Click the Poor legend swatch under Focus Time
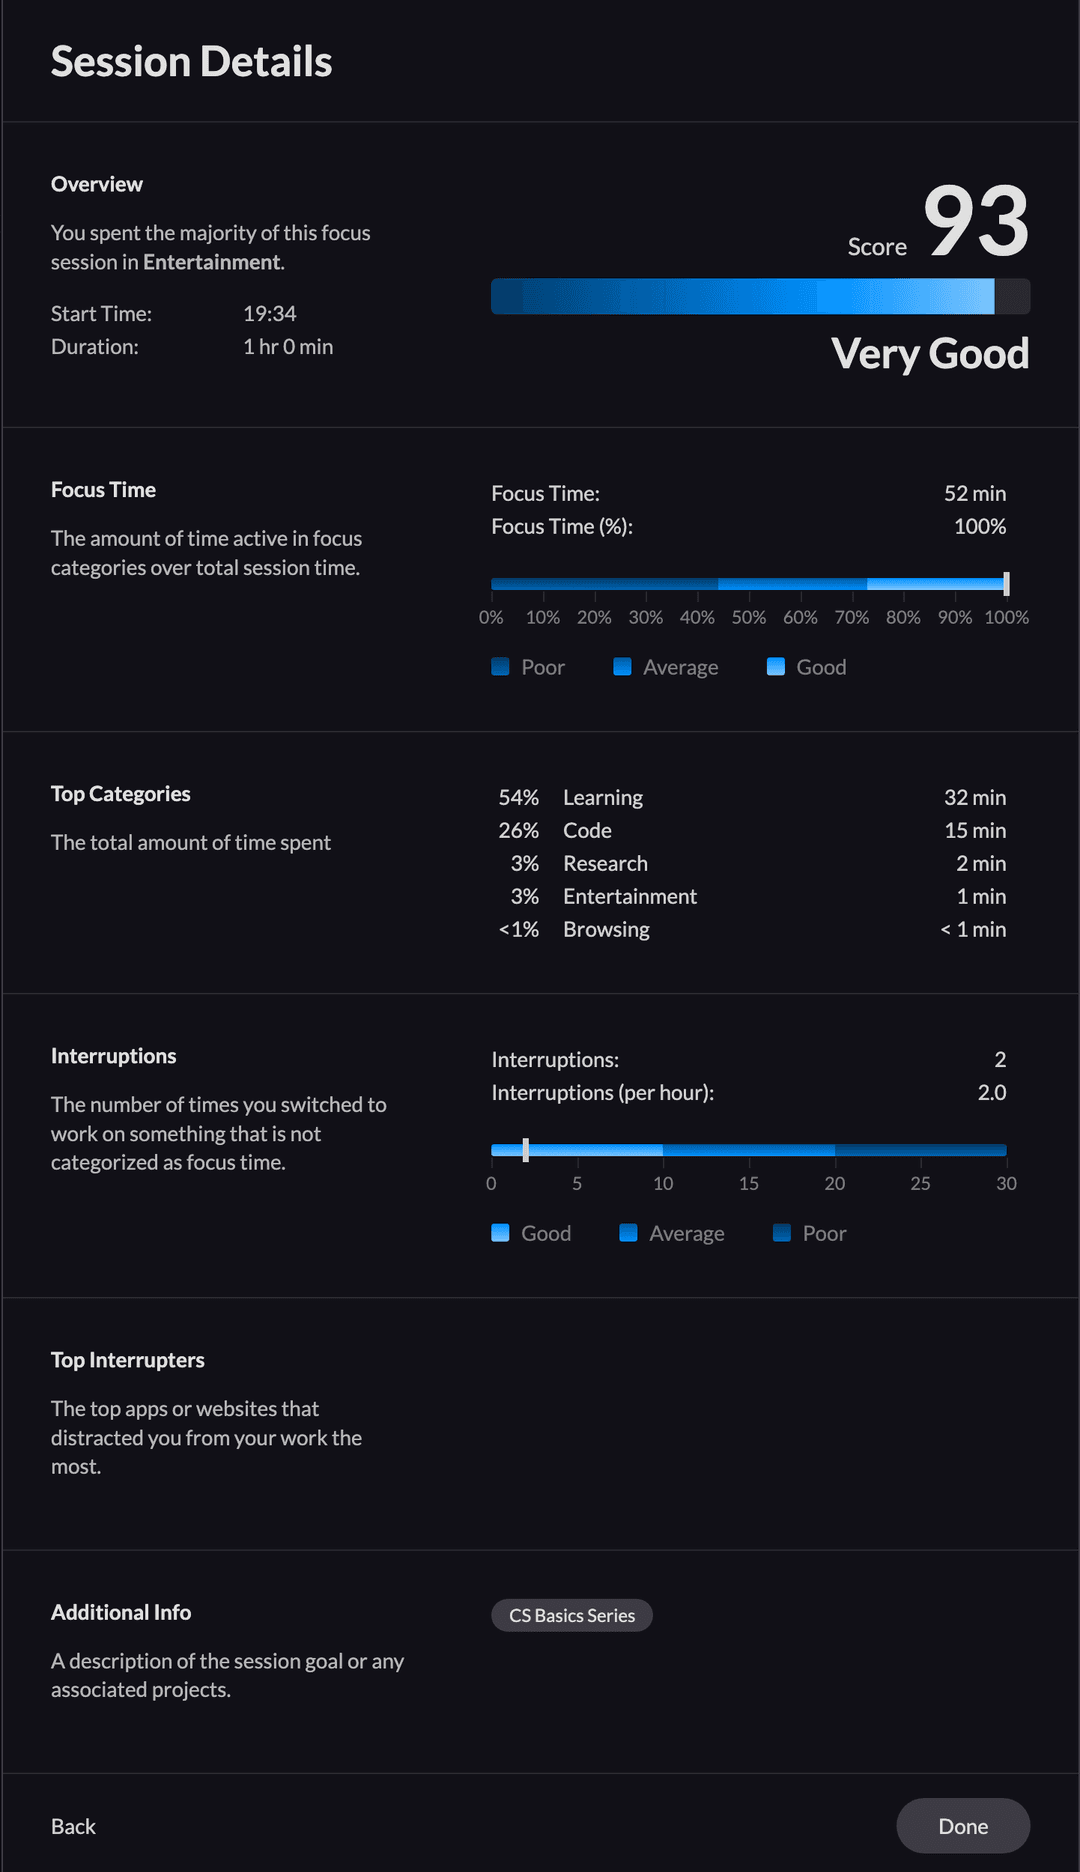The image size is (1080, 1872). coord(501,667)
